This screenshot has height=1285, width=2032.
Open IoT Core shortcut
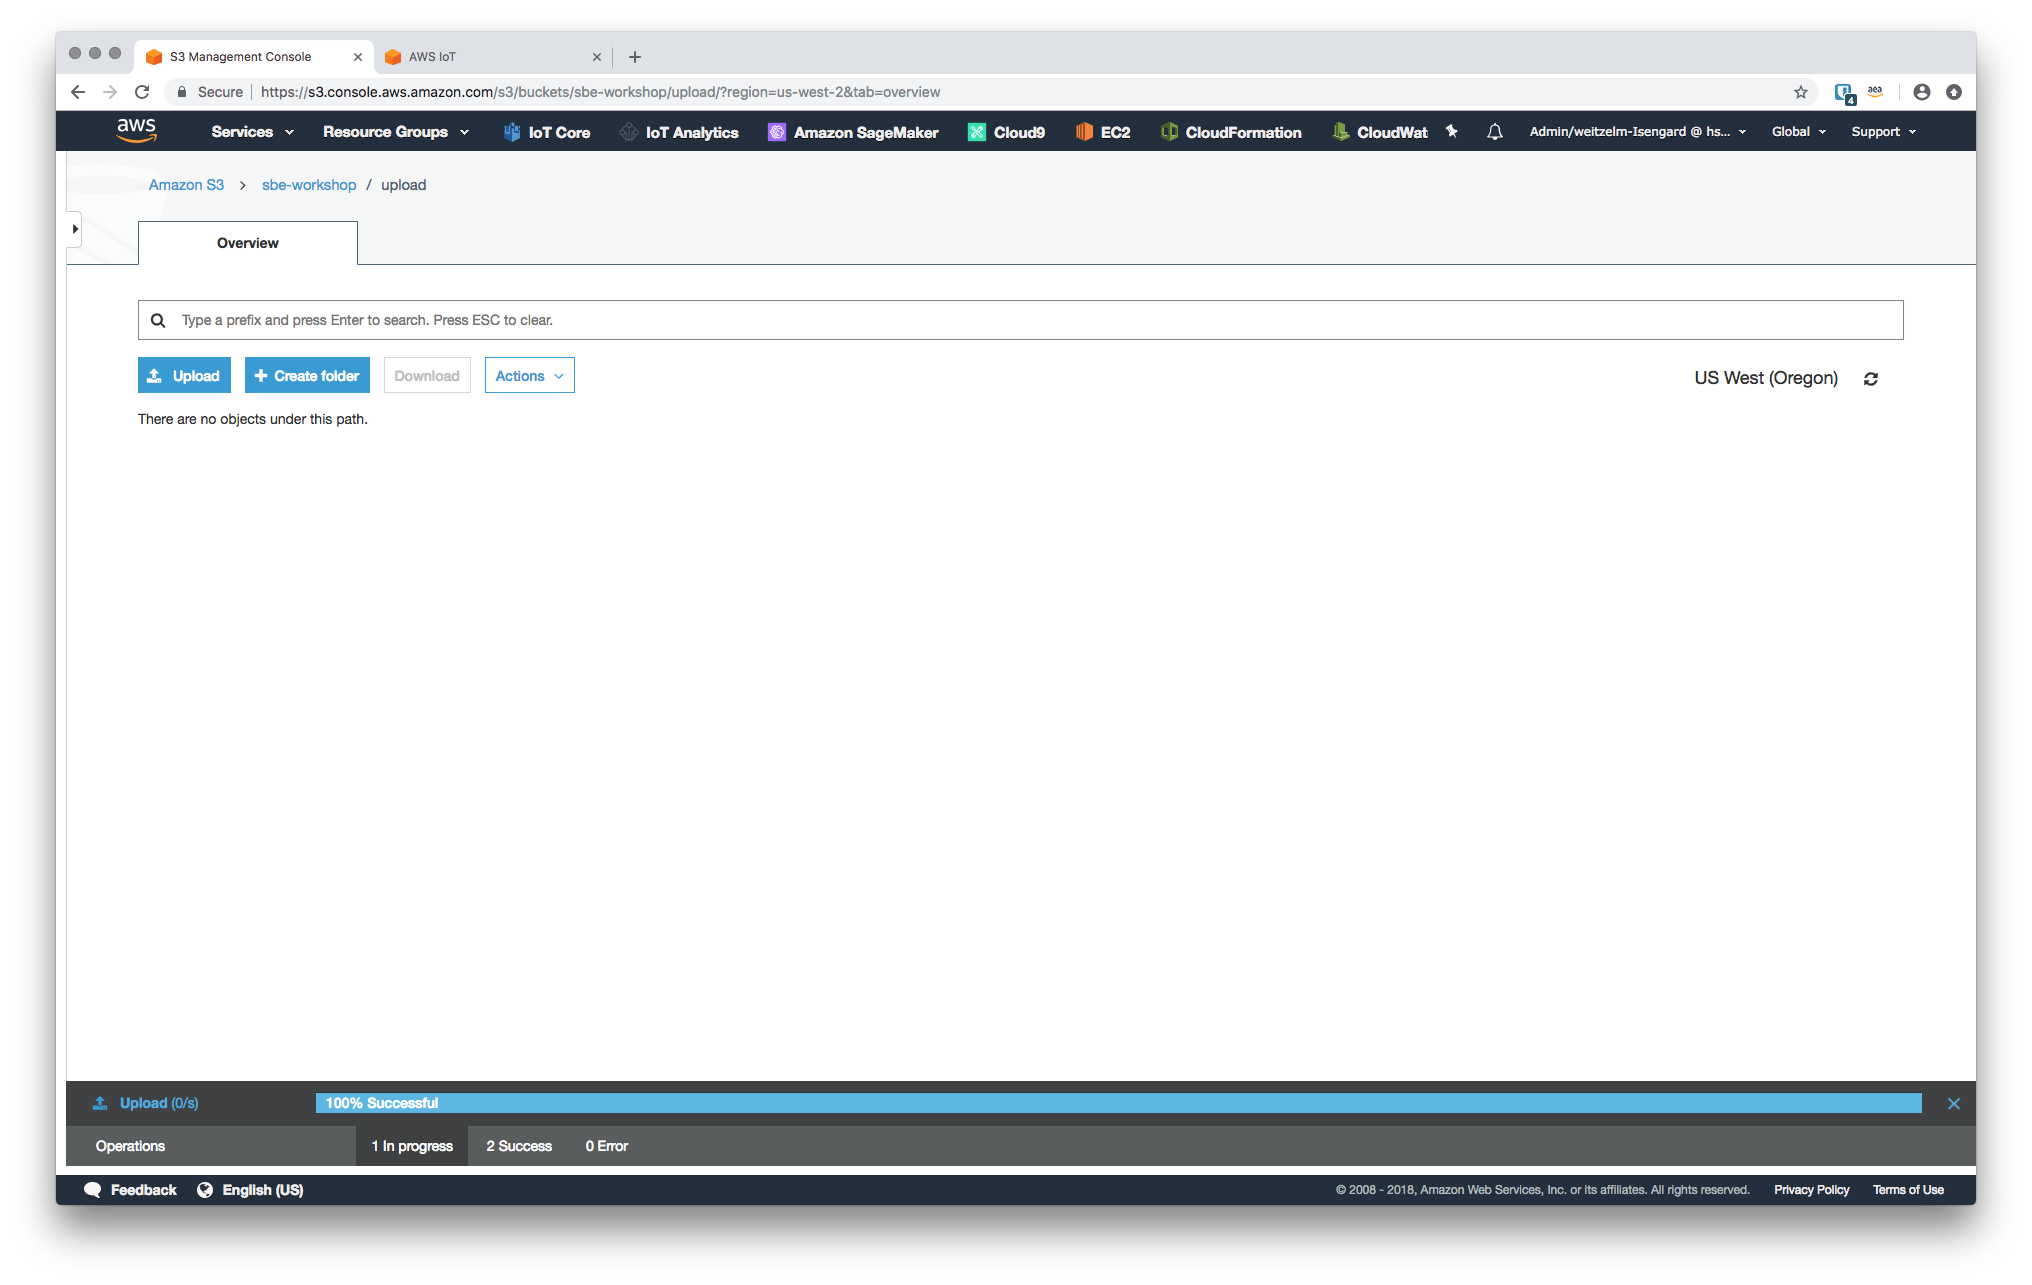[x=547, y=132]
